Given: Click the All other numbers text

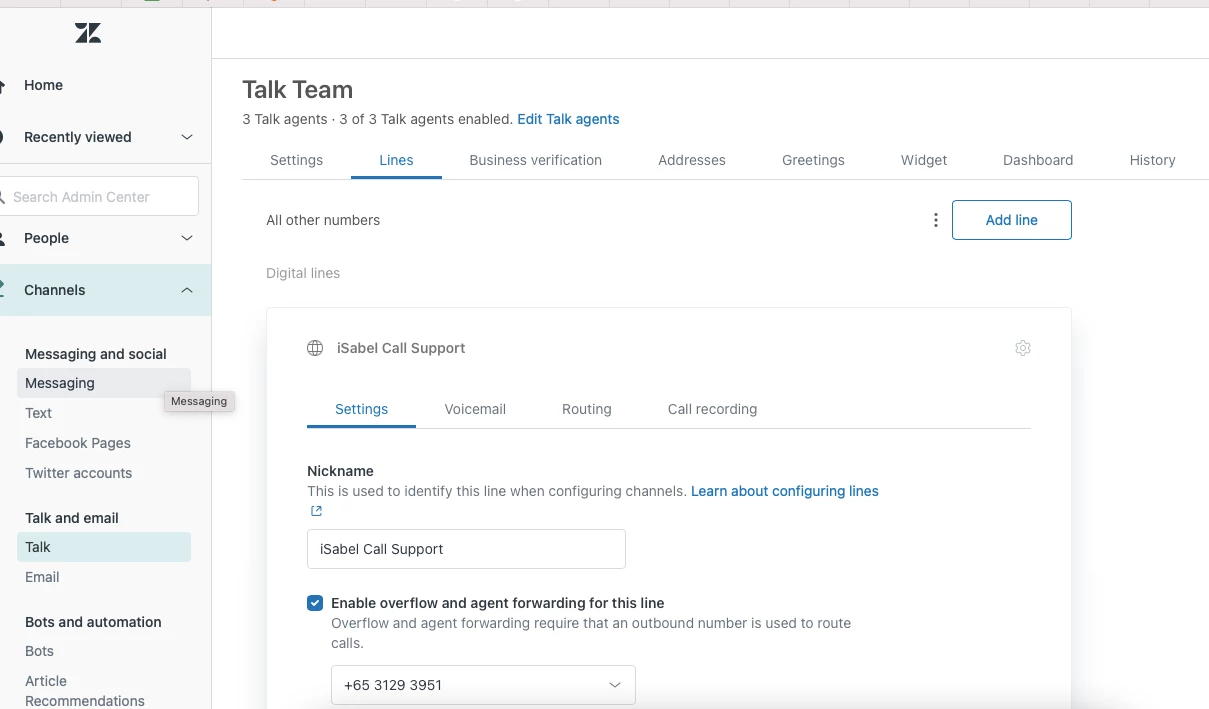Looking at the screenshot, I should [323, 220].
